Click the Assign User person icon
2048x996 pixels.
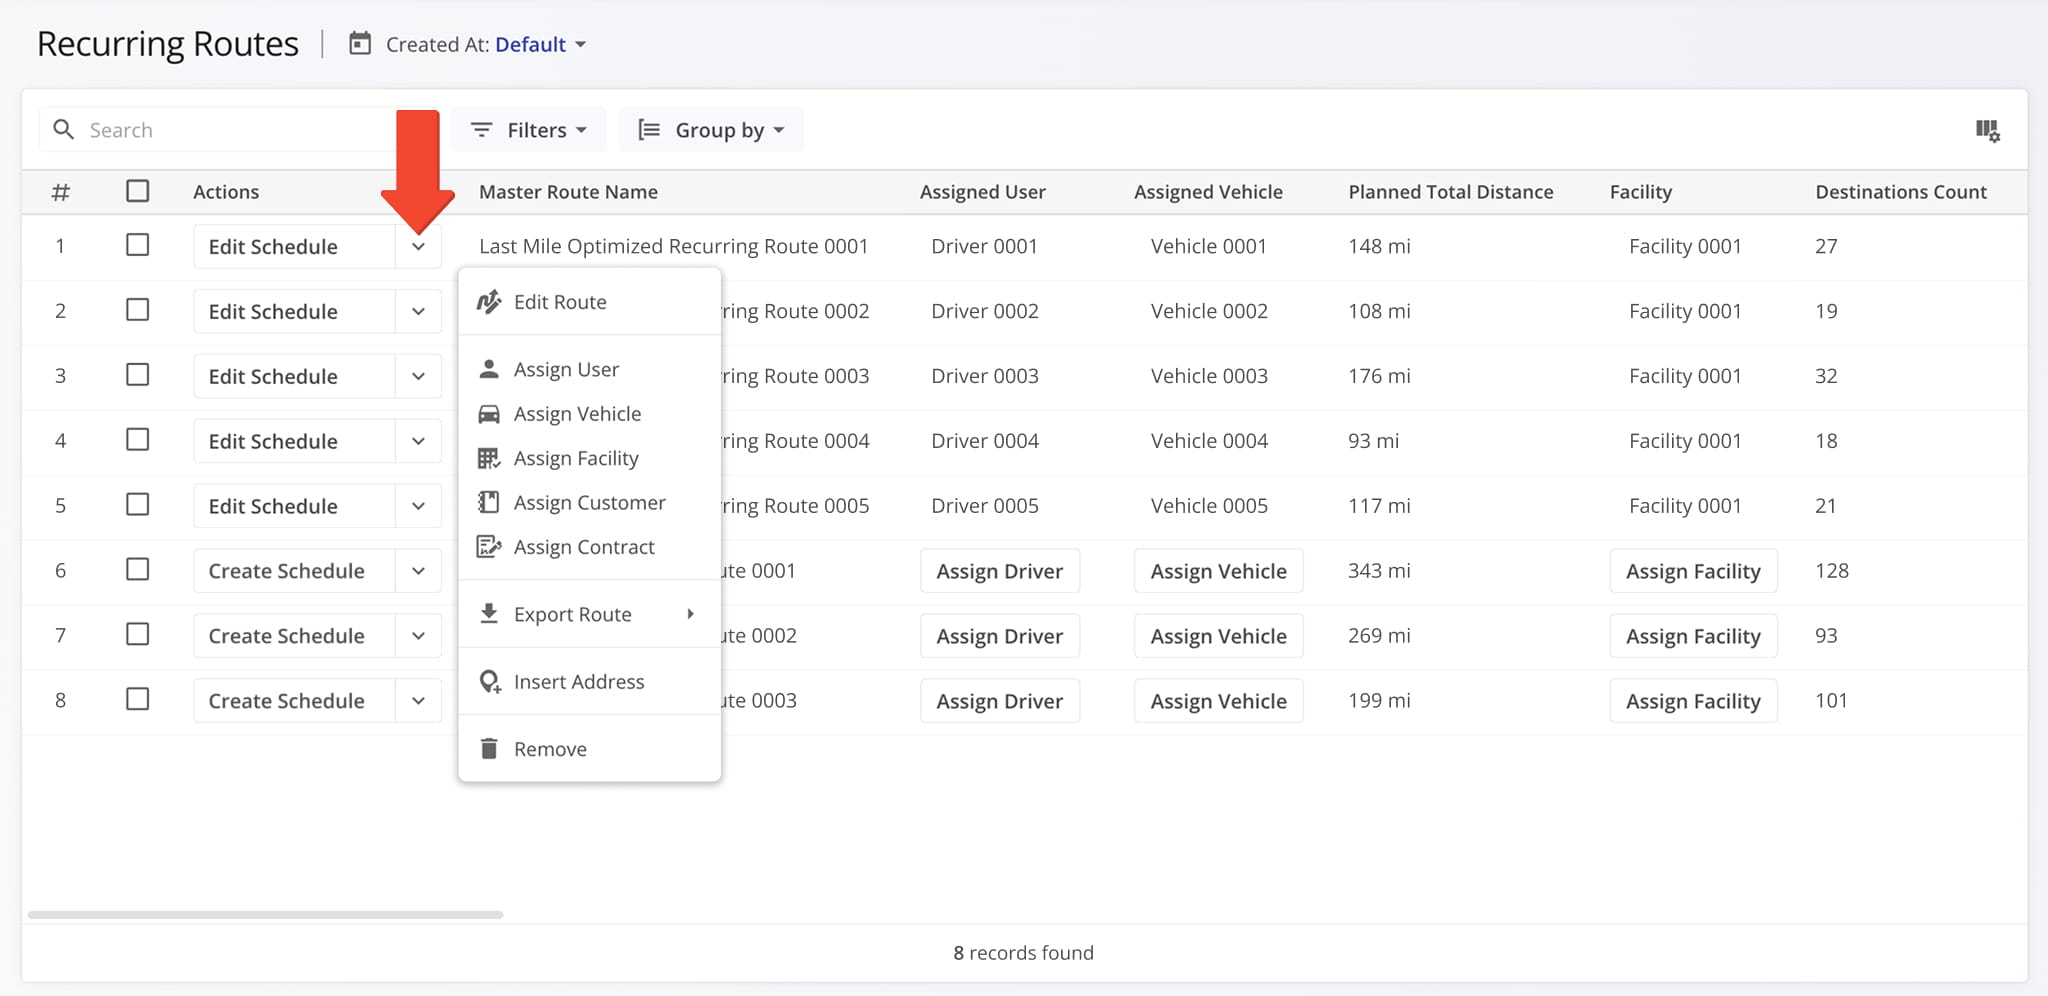[489, 369]
